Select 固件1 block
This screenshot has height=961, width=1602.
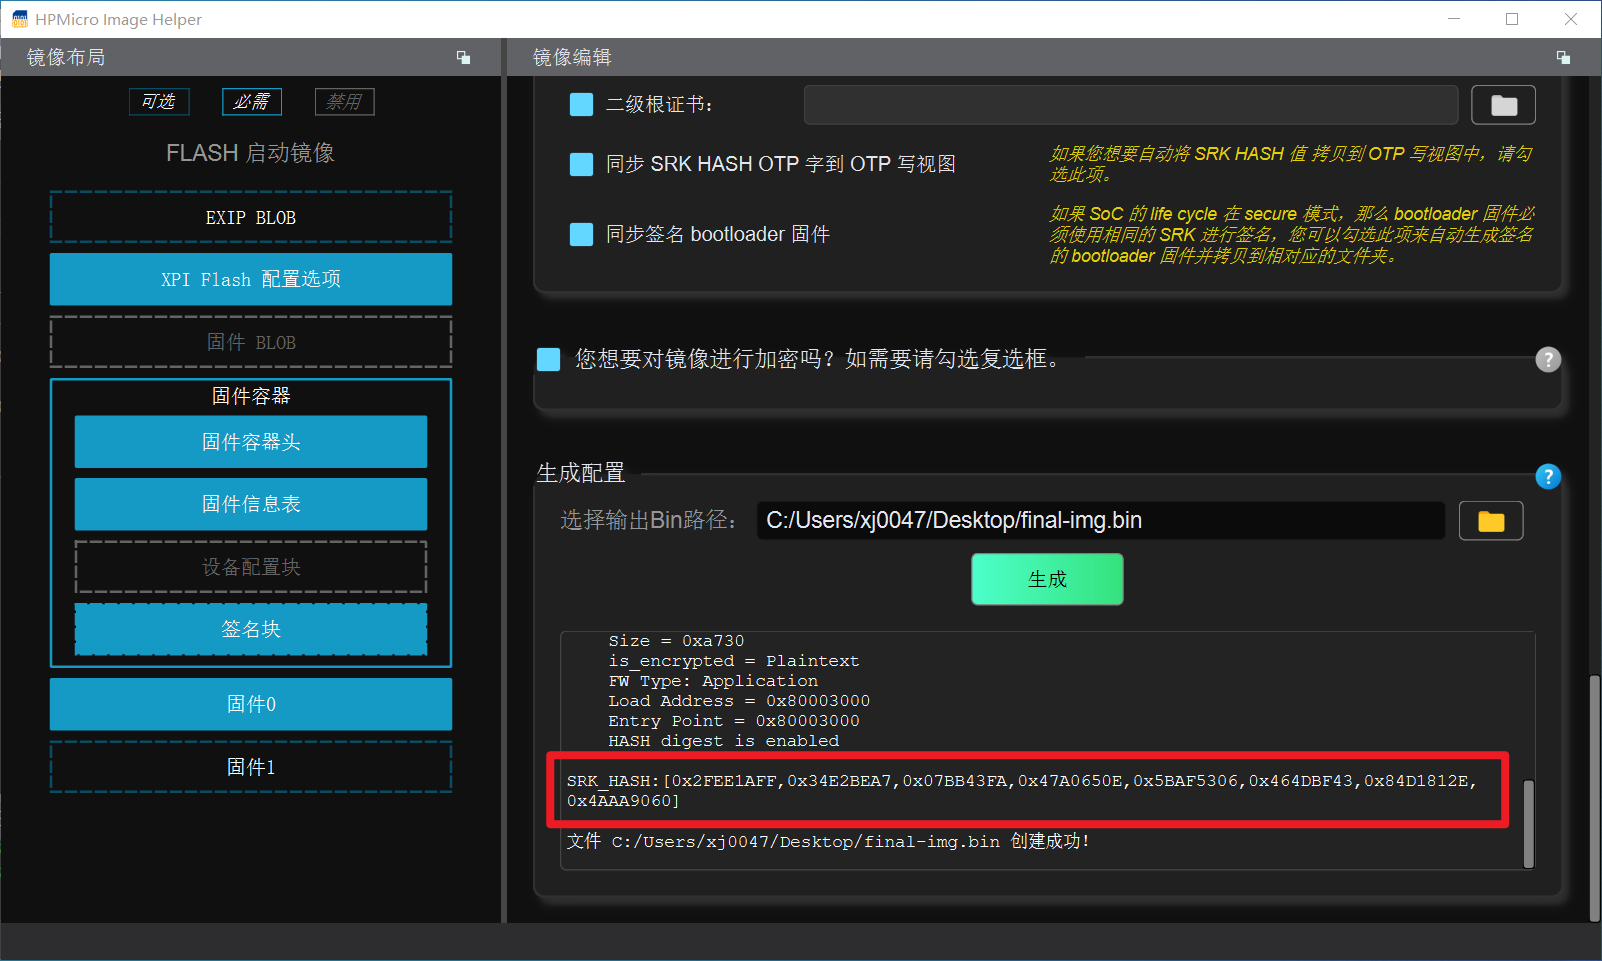pos(251,767)
